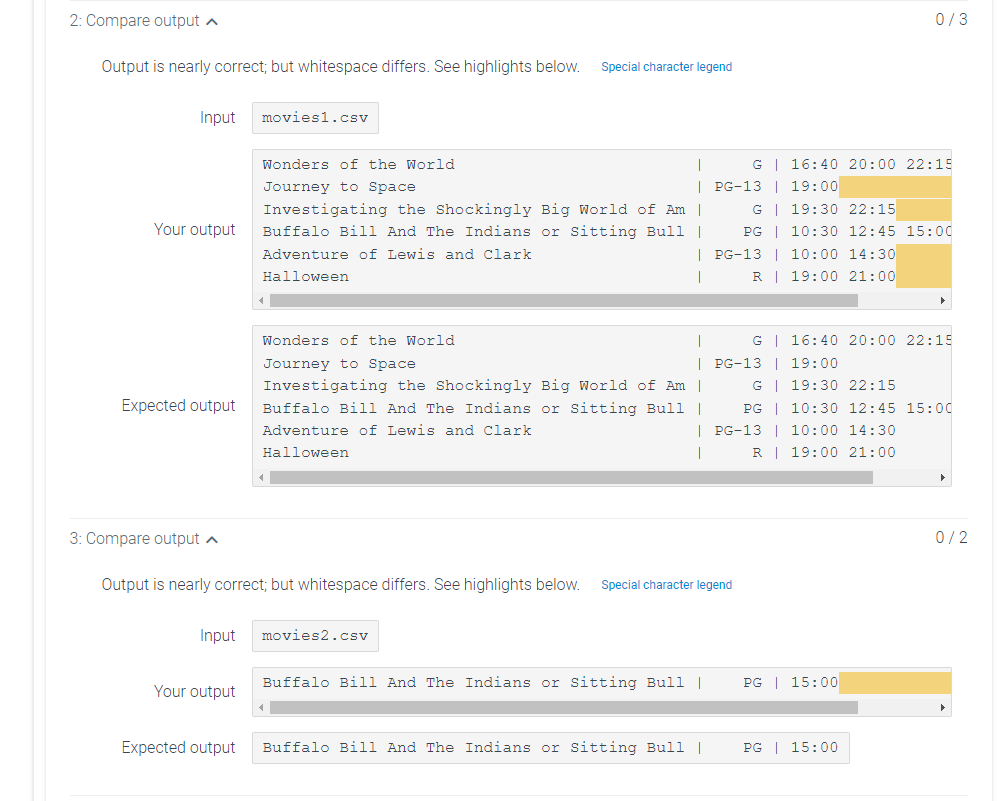This screenshot has width=1003, height=801.
Task: Click the movies1.csv input filename
Action: click(x=315, y=117)
